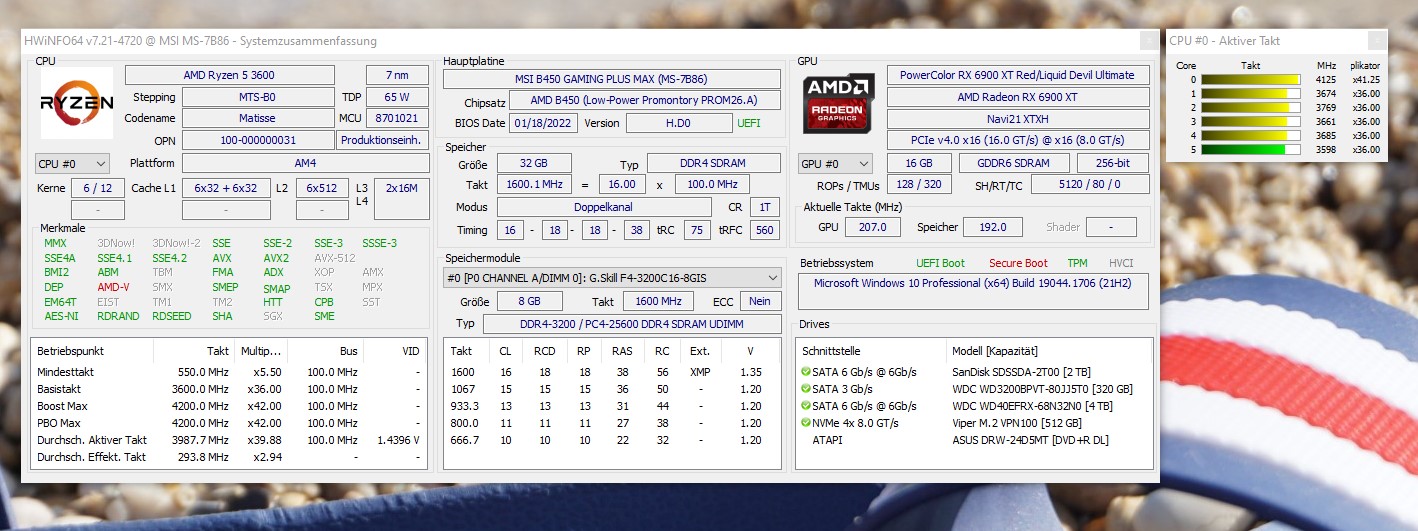1418x531 pixels.
Task: Click Core 5 green clock bar
Action: click(x=1250, y=149)
